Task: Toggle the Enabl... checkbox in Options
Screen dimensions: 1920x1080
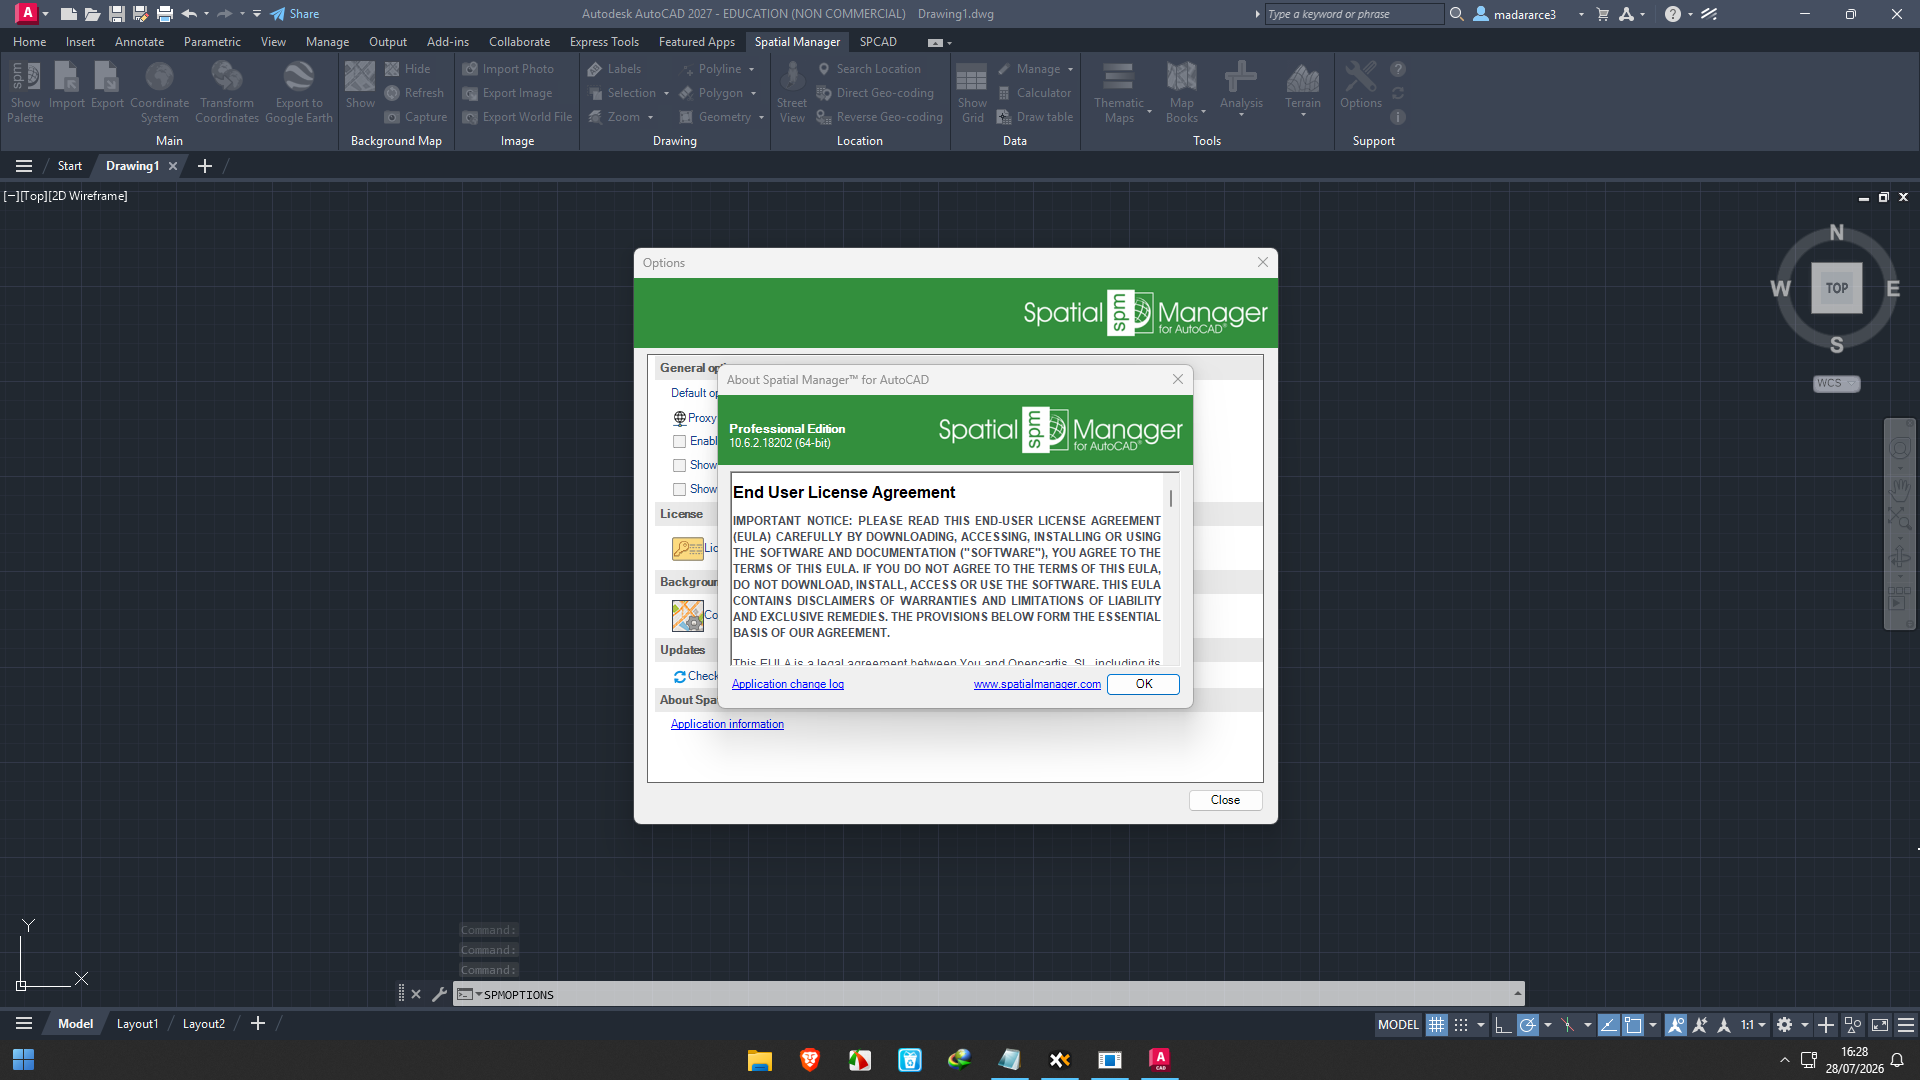Action: point(680,441)
